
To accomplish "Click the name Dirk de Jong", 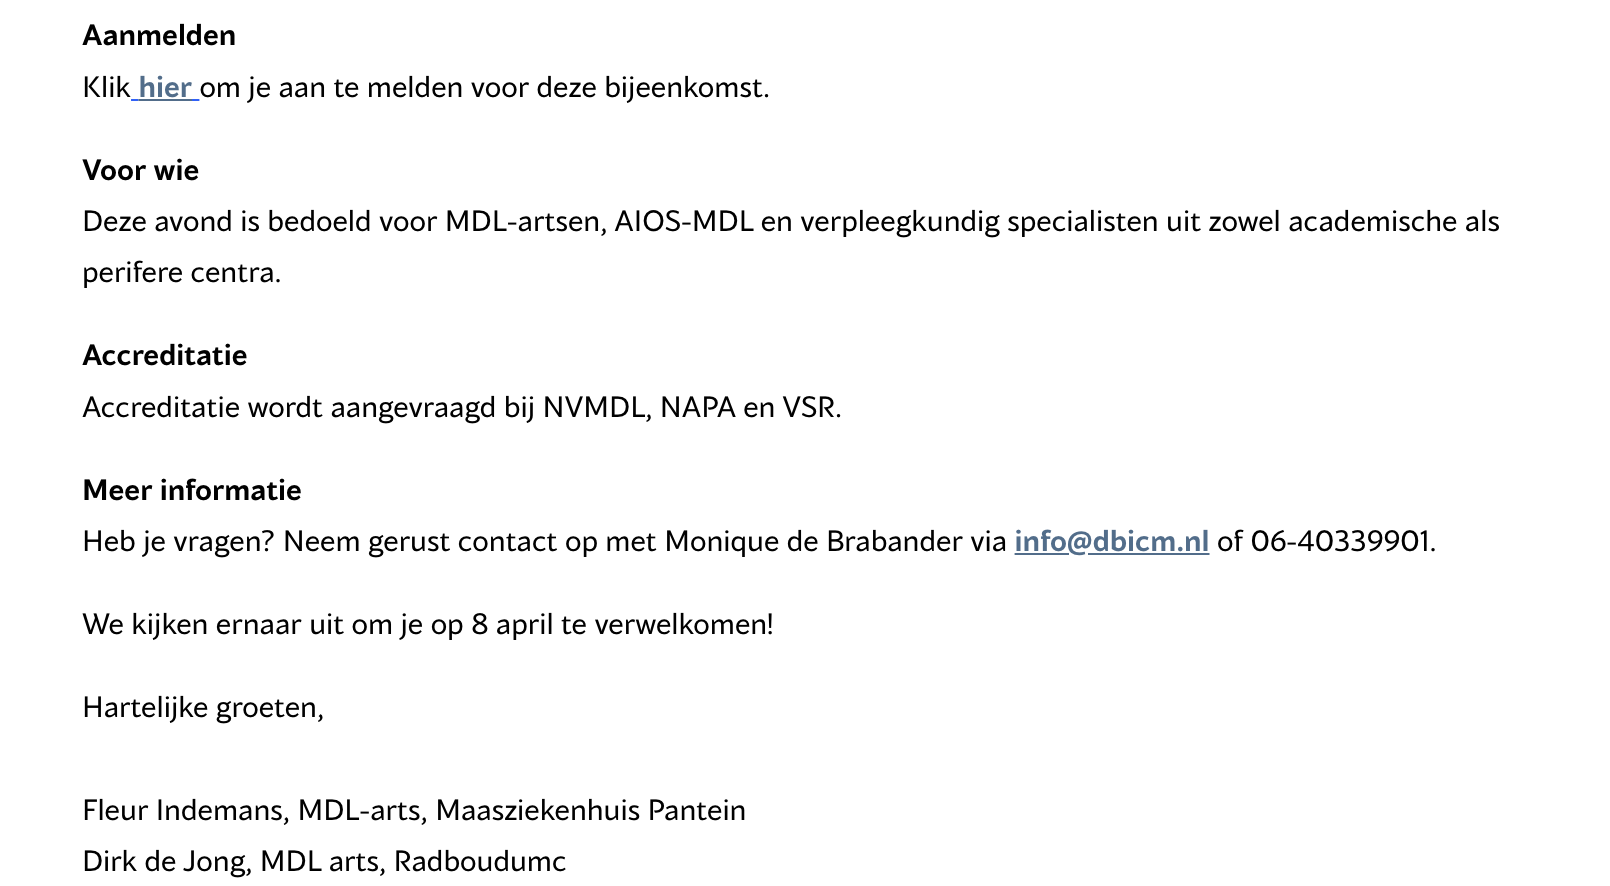I will point(167,862).
